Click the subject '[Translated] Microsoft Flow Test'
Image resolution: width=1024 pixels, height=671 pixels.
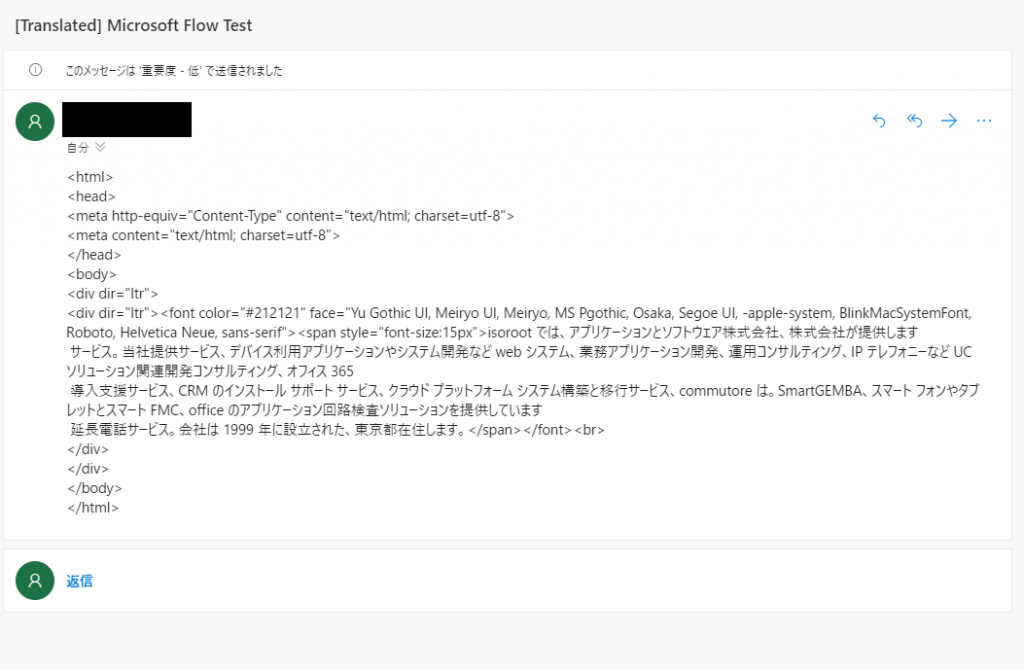133,25
